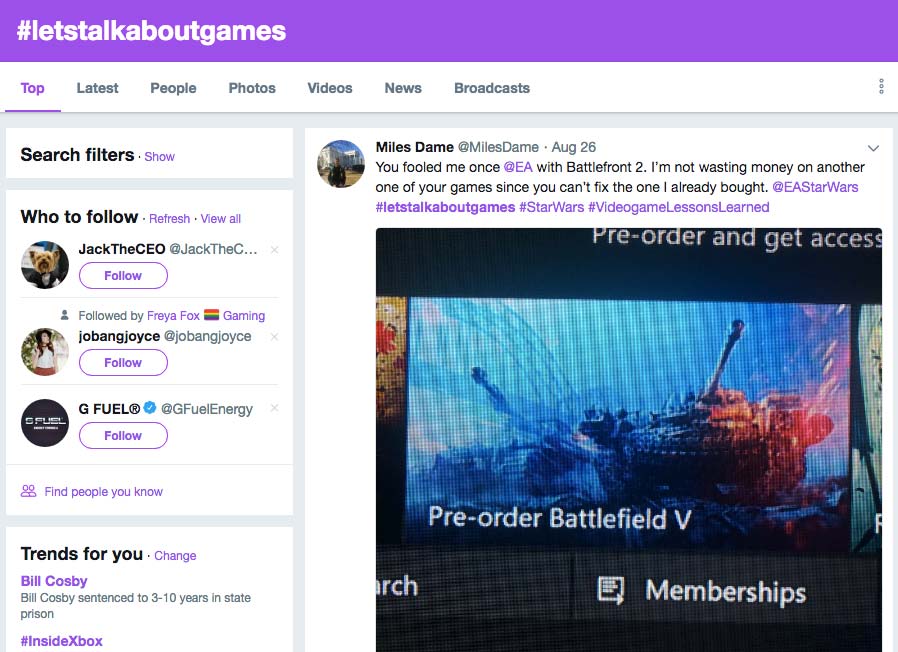Switch to the Photos tab

coord(252,88)
